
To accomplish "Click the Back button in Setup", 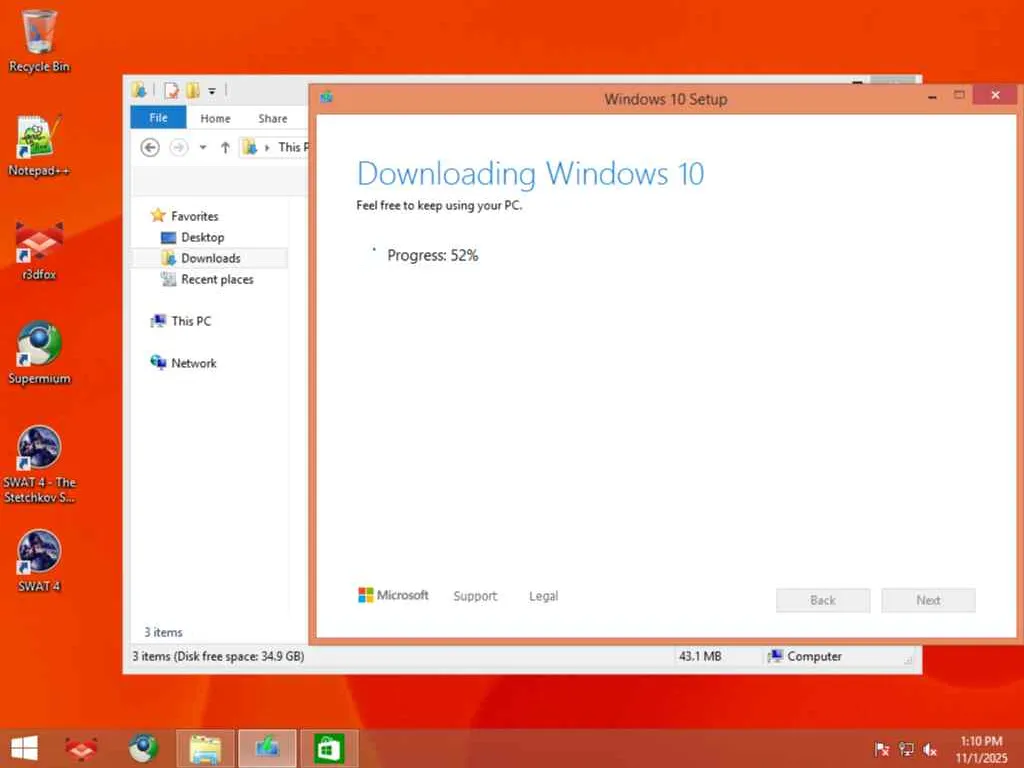I will [823, 600].
